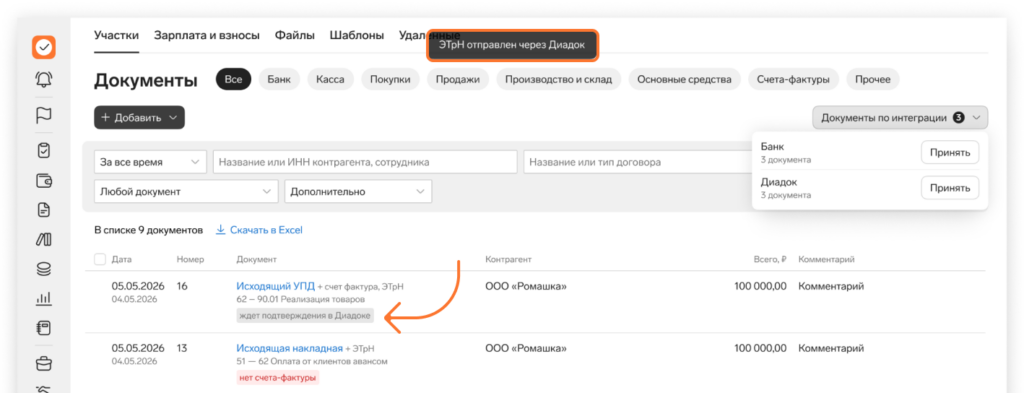Click the ждет подтверждения в Диадоке status tag
Image resolution: width=1024 pixels, height=393 pixels.
point(306,316)
